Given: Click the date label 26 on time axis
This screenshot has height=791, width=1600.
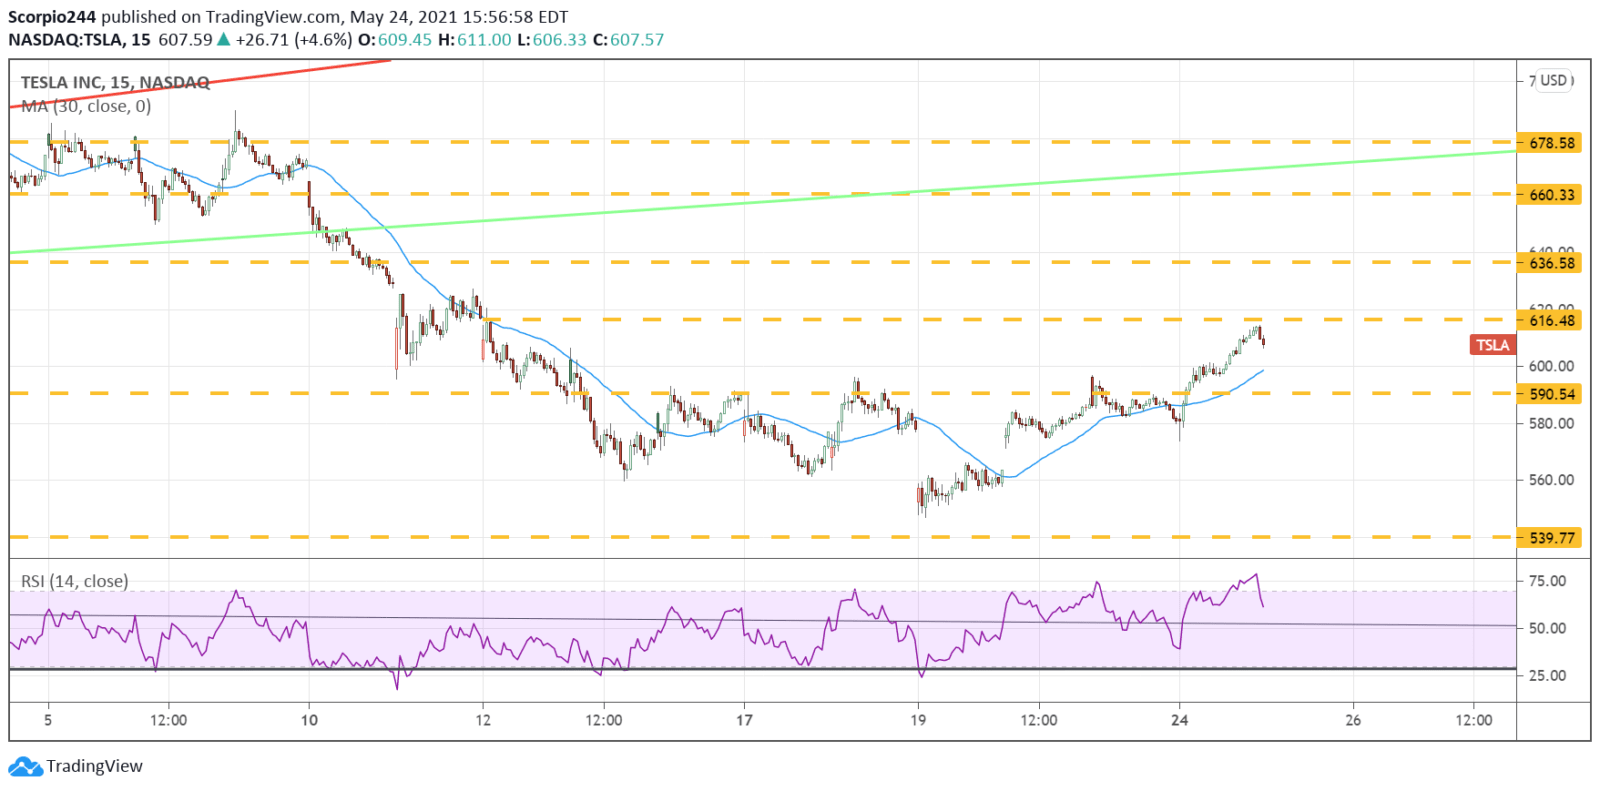Looking at the screenshot, I should (x=1353, y=720).
